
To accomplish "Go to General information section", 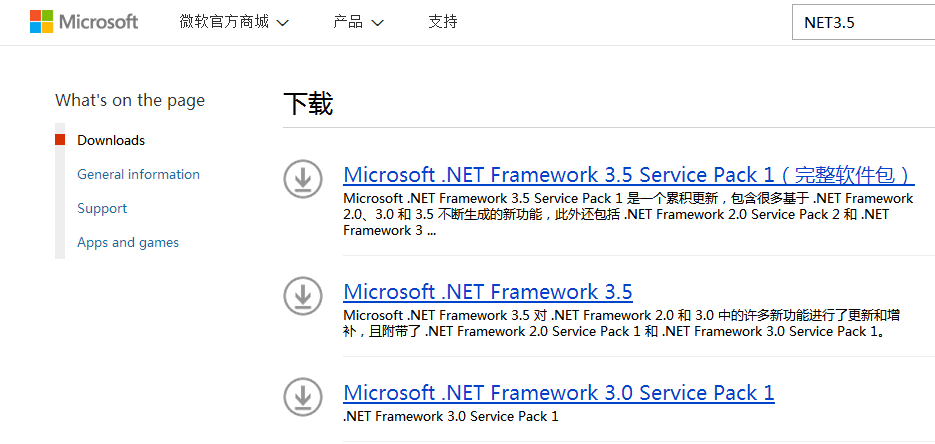I will pyautogui.click(x=138, y=174).
